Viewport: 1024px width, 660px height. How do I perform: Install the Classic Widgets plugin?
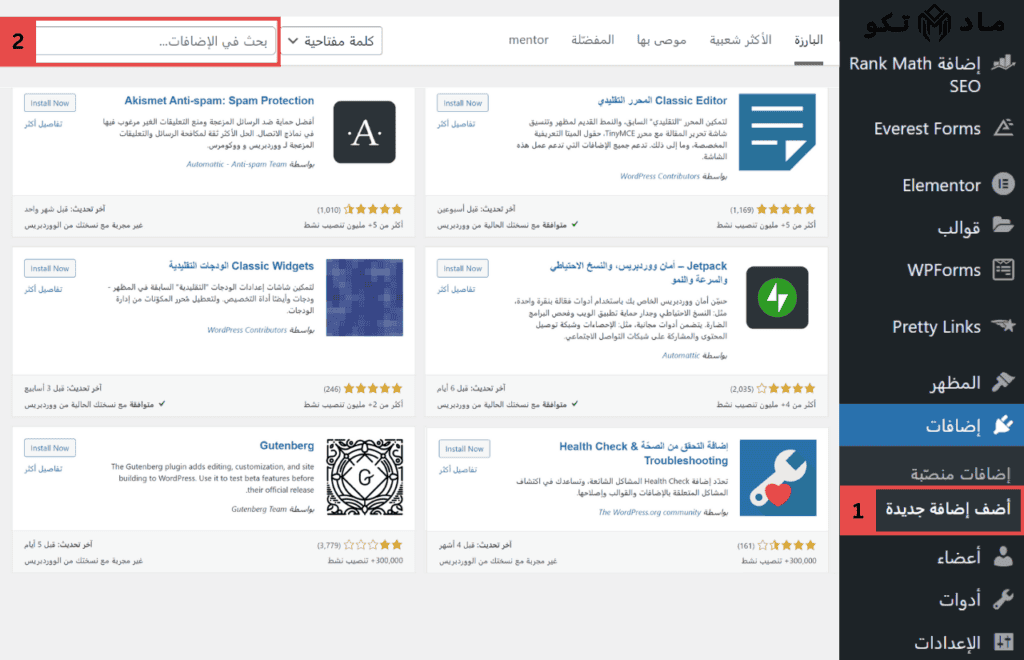click(x=50, y=268)
